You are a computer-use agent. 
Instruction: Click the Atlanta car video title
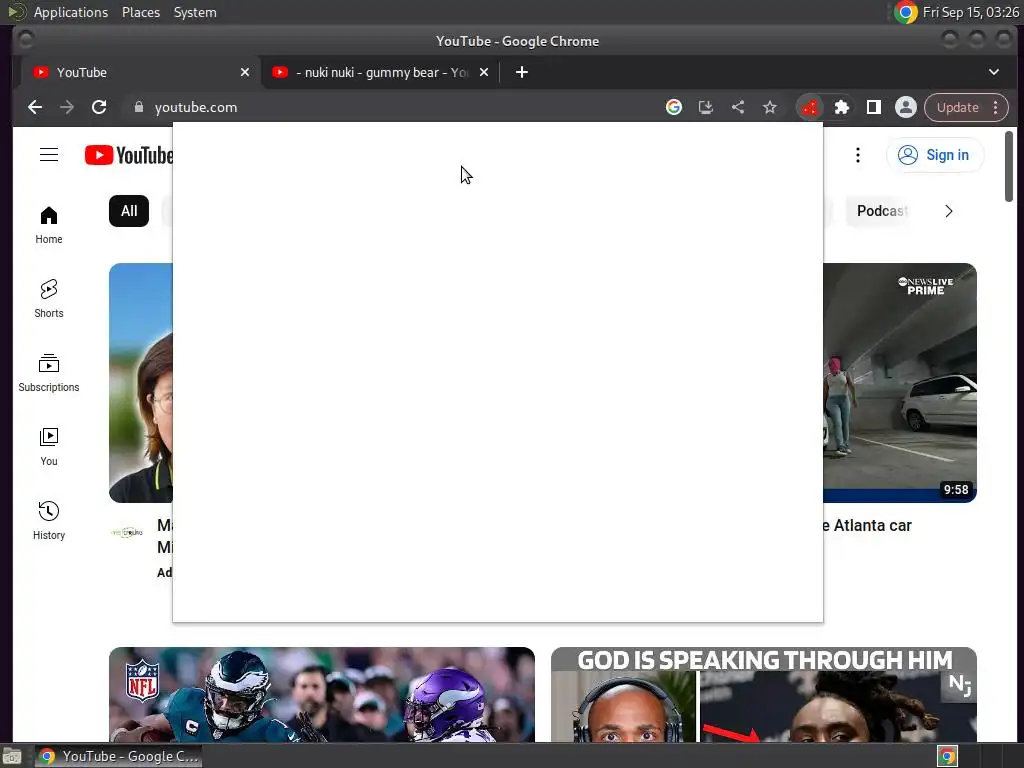tap(867, 526)
